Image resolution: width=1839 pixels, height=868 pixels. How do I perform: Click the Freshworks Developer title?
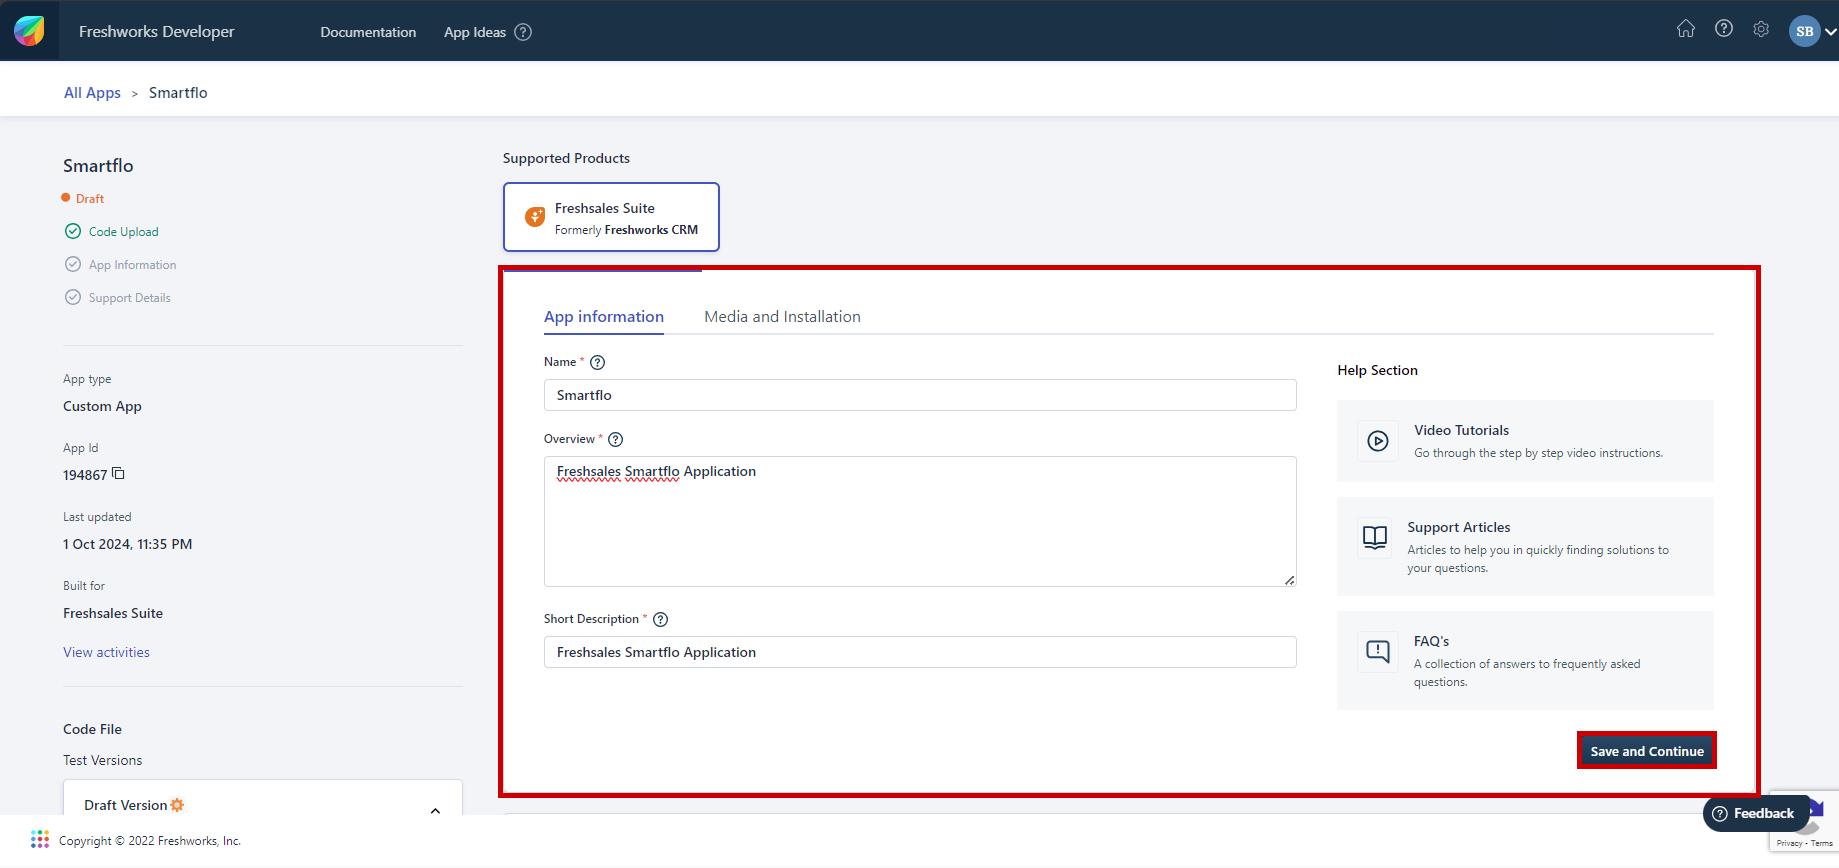[x=157, y=31]
